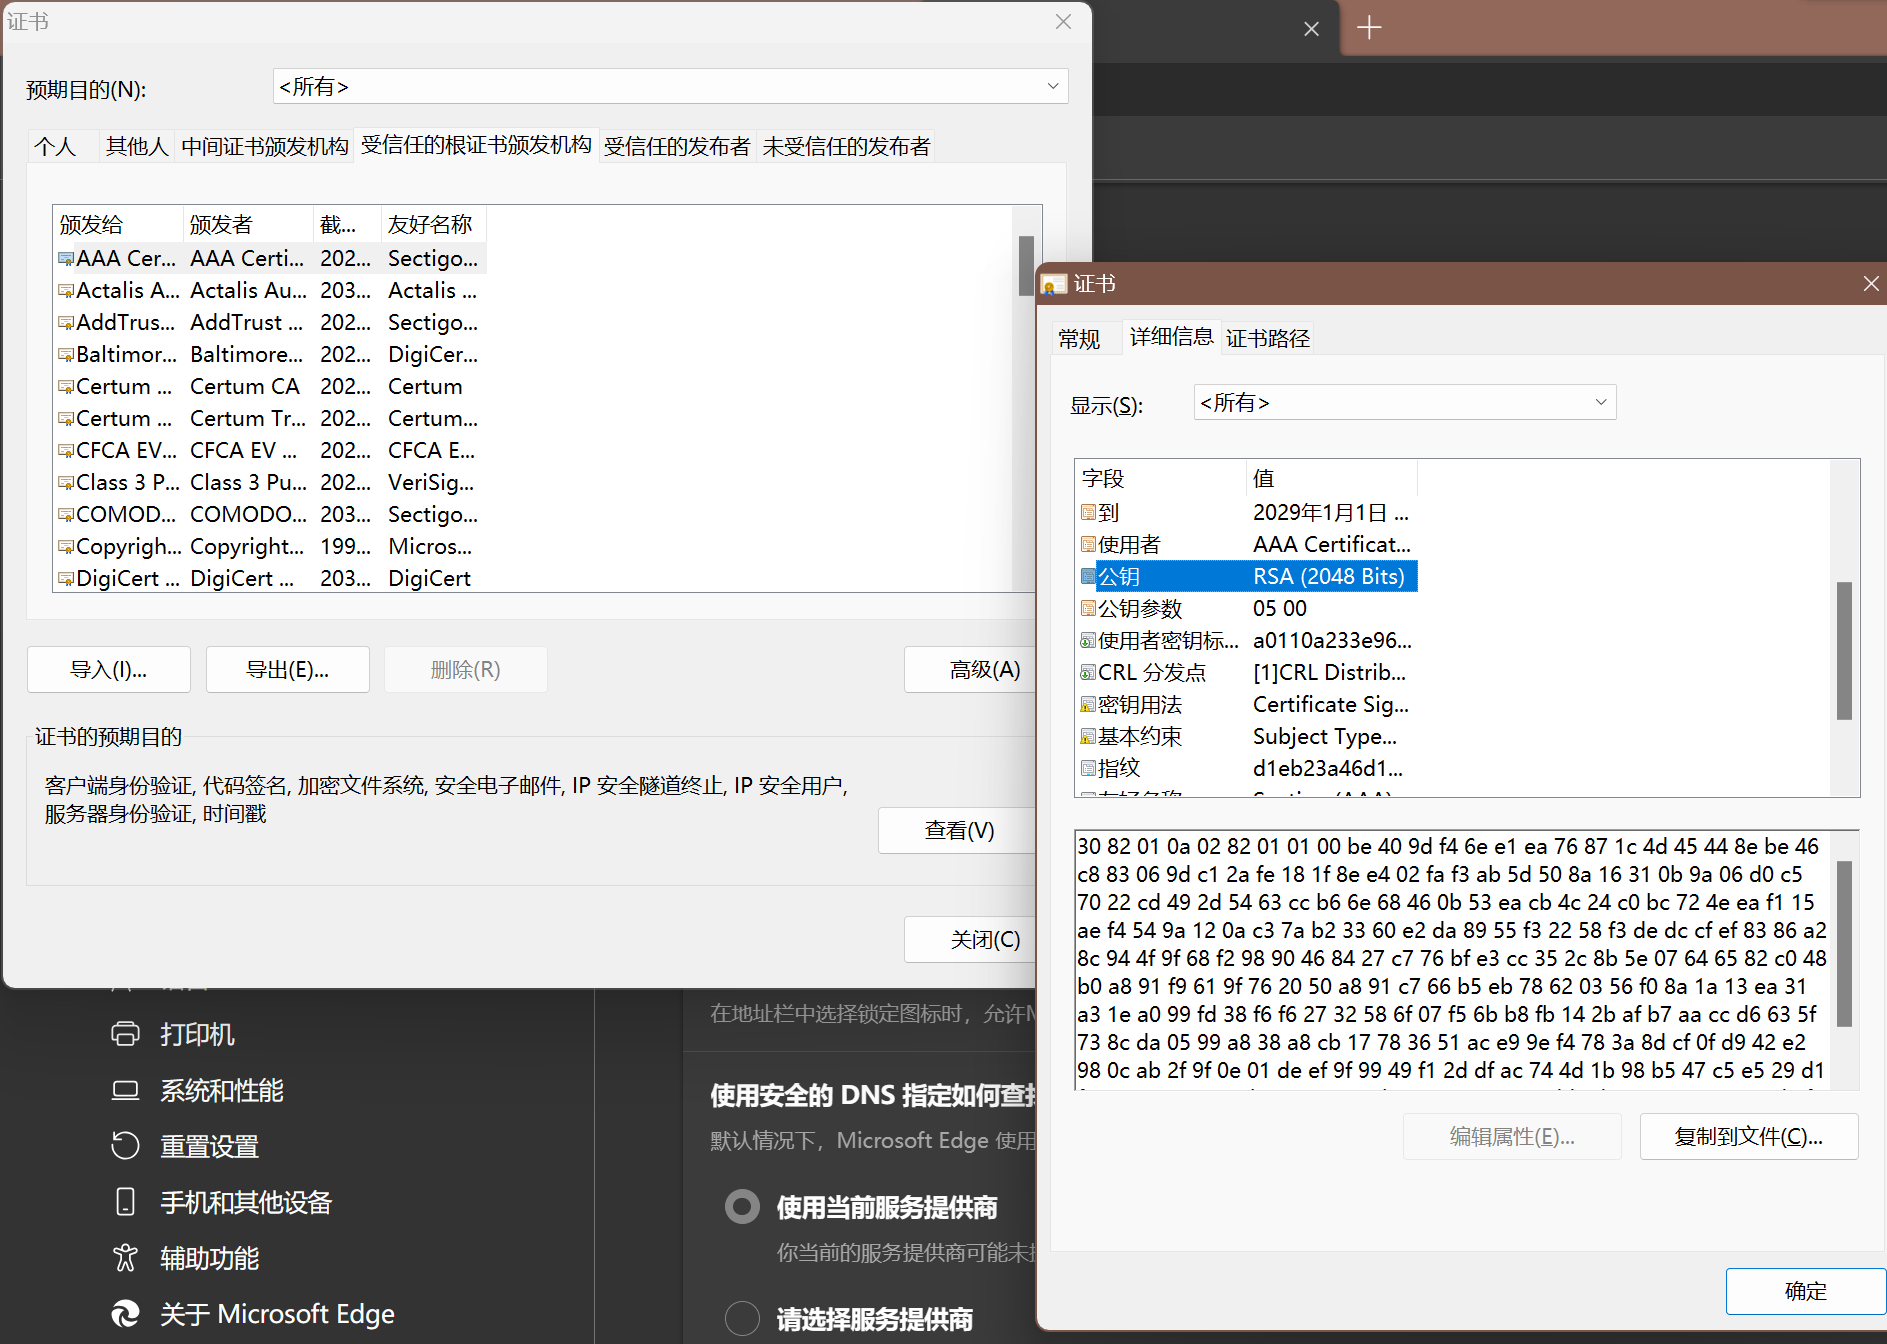Click the field list scrollbar thumb
This screenshot has height=1344, width=1887.
[1844, 651]
